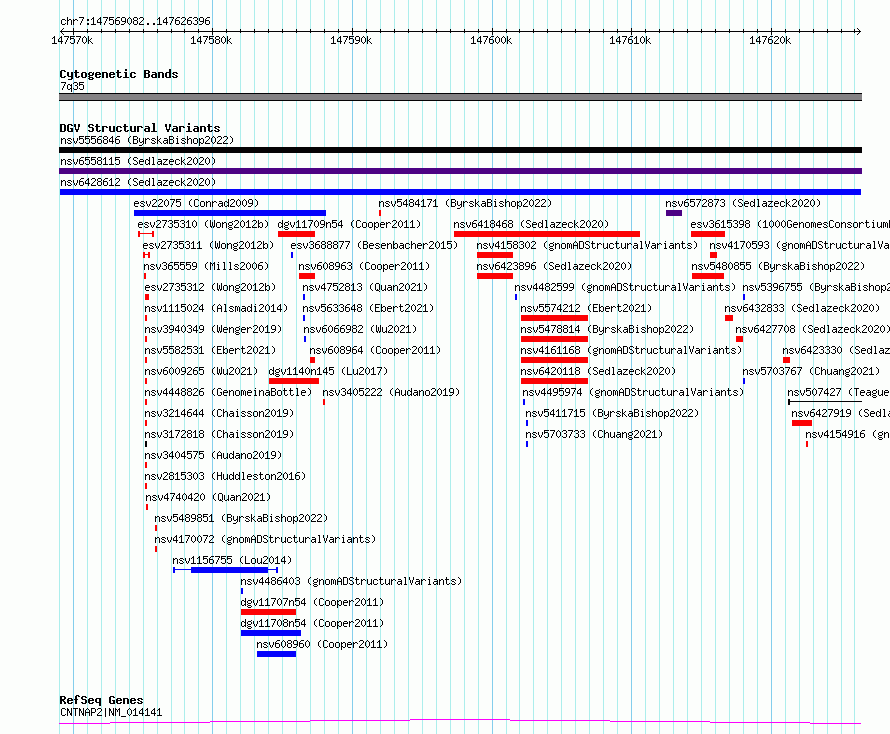The width and height of the screenshot is (890, 734).
Task: Click the DGV Structural Variants track title
Action: point(140,128)
